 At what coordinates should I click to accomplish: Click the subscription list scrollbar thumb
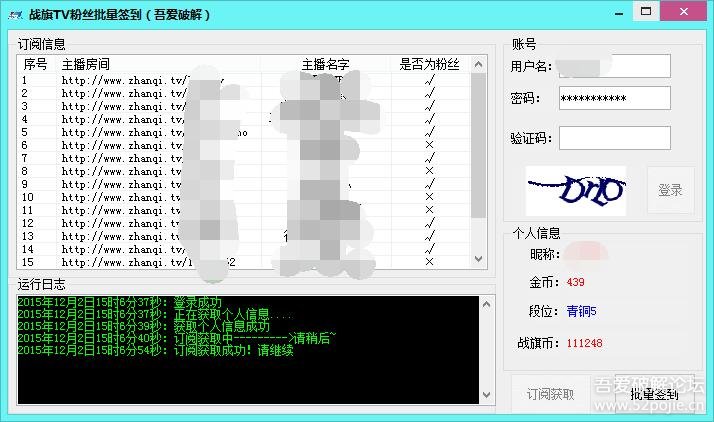pyautogui.click(x=478, y=145)
